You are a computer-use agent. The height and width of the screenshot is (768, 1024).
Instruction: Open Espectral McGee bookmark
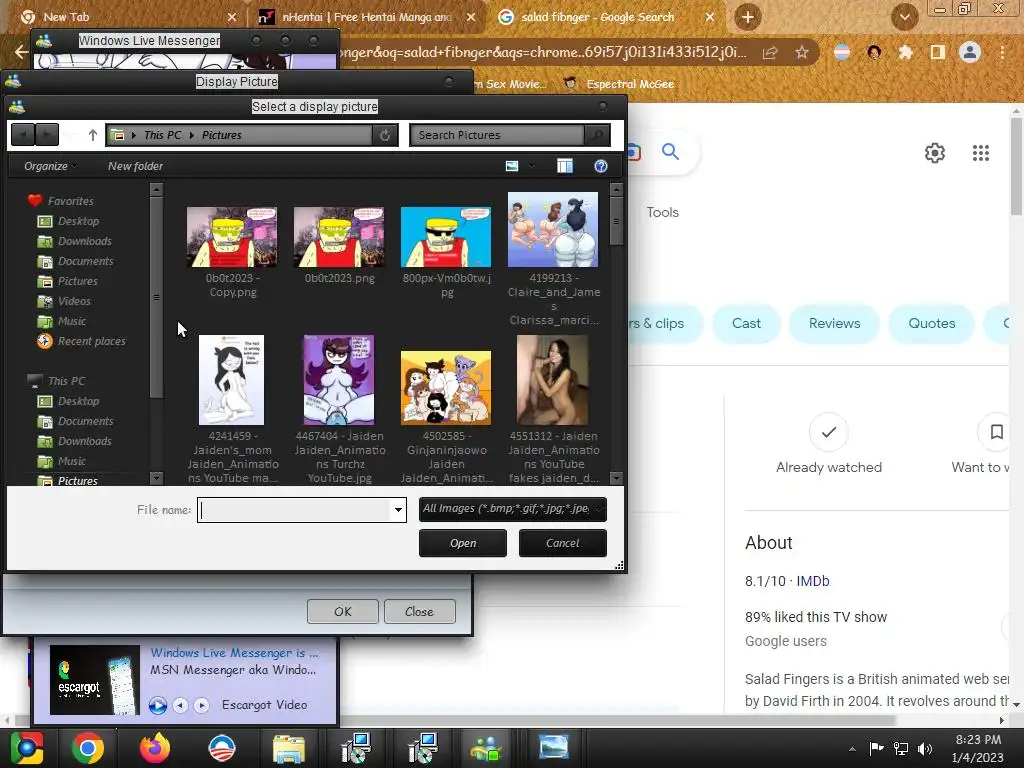[620, 84]
